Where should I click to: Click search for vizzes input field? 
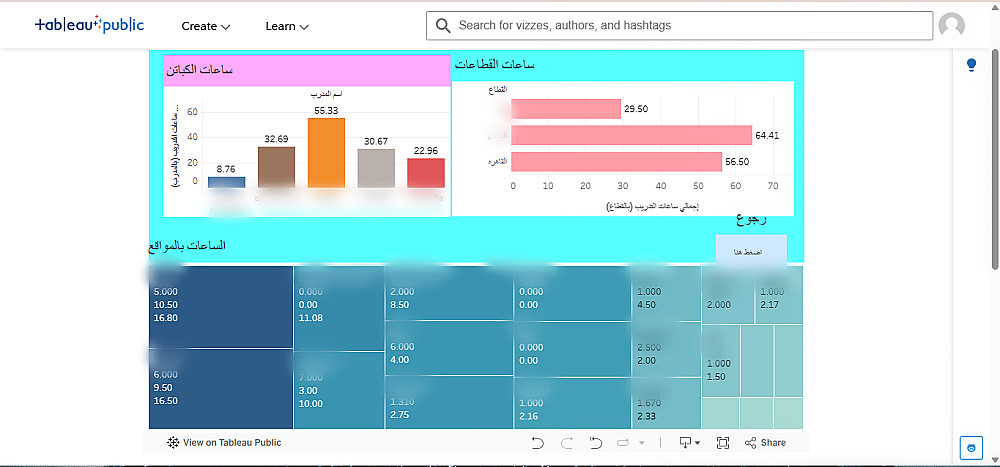click(x=679, y=26)
